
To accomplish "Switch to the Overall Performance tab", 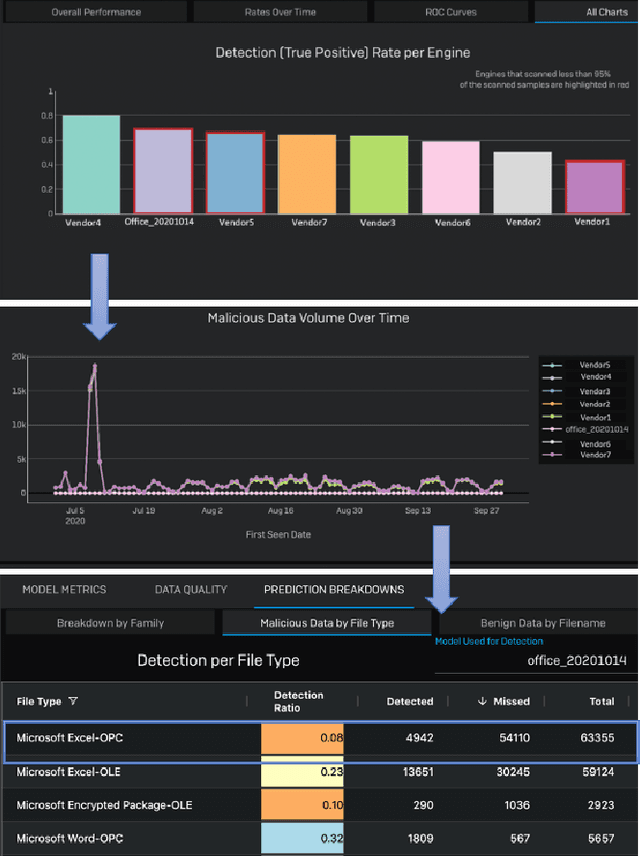I will 95,12.
